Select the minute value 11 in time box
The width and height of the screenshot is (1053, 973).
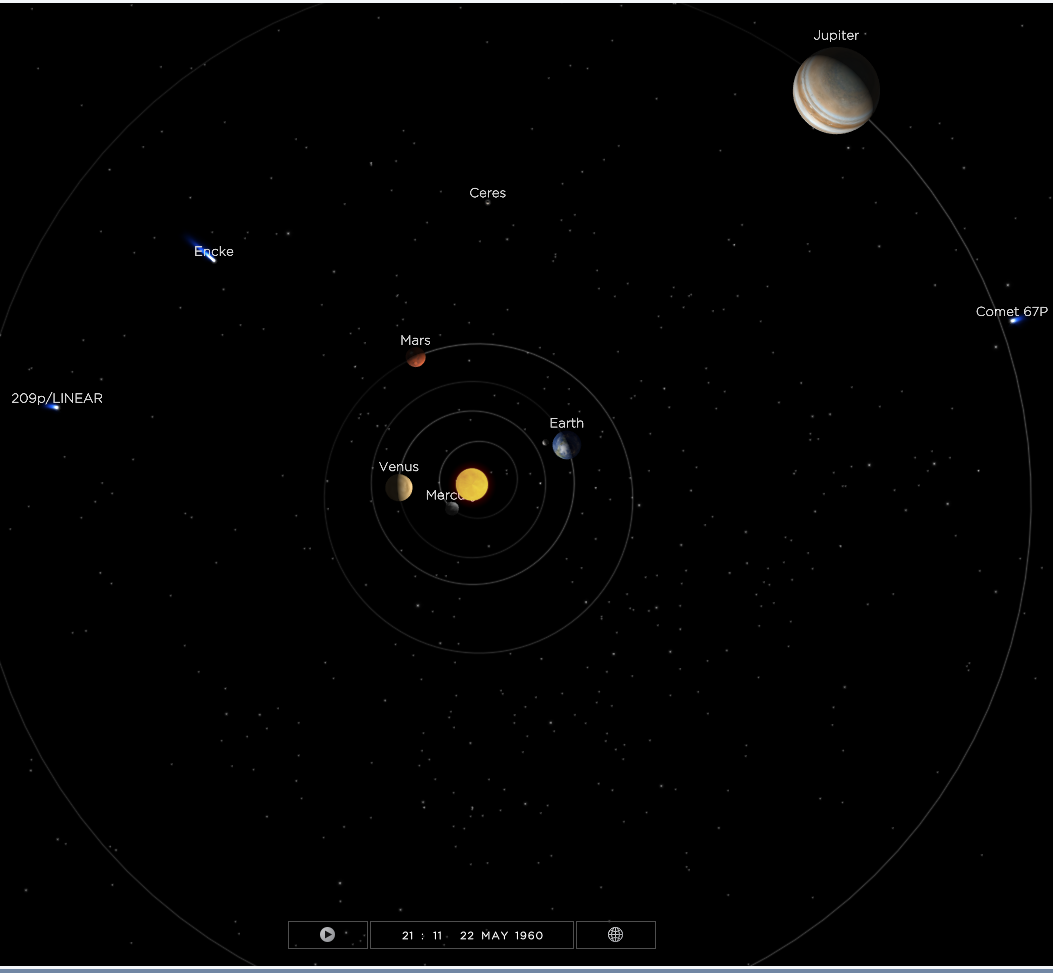pos(437,936)
